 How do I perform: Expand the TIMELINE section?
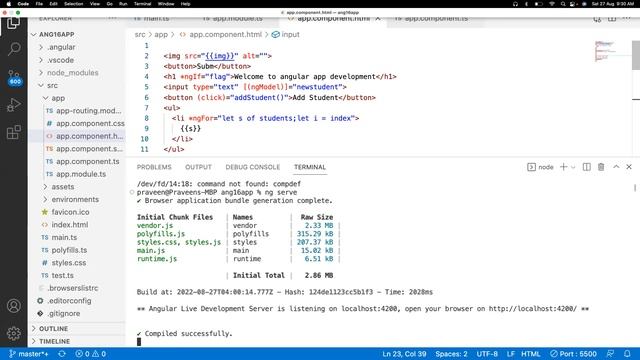[78, 341]
